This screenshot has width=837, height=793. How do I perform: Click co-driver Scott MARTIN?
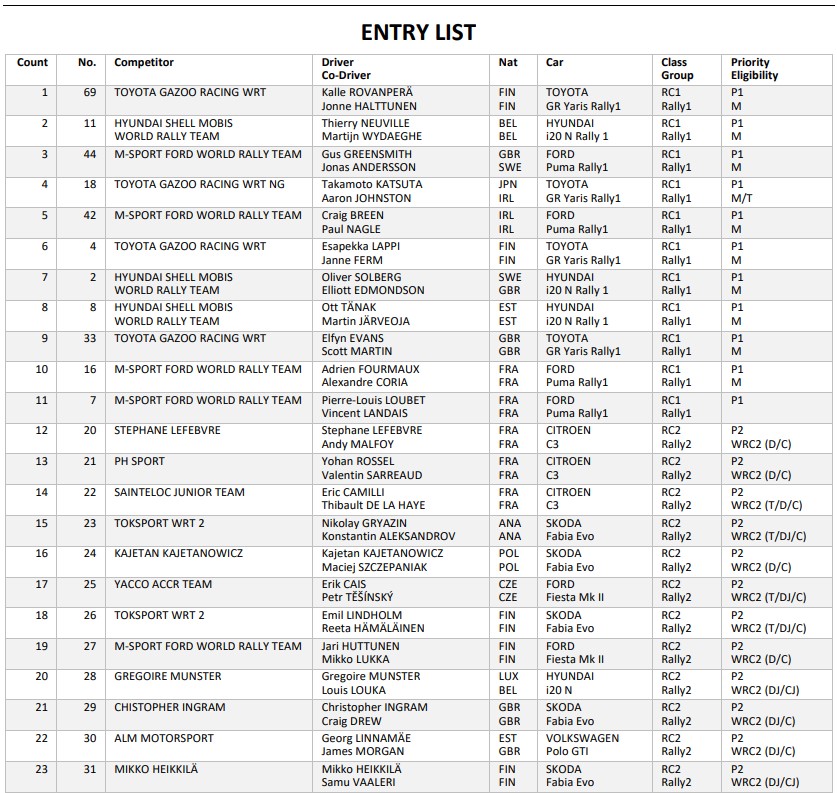click(x=359, y=352)
